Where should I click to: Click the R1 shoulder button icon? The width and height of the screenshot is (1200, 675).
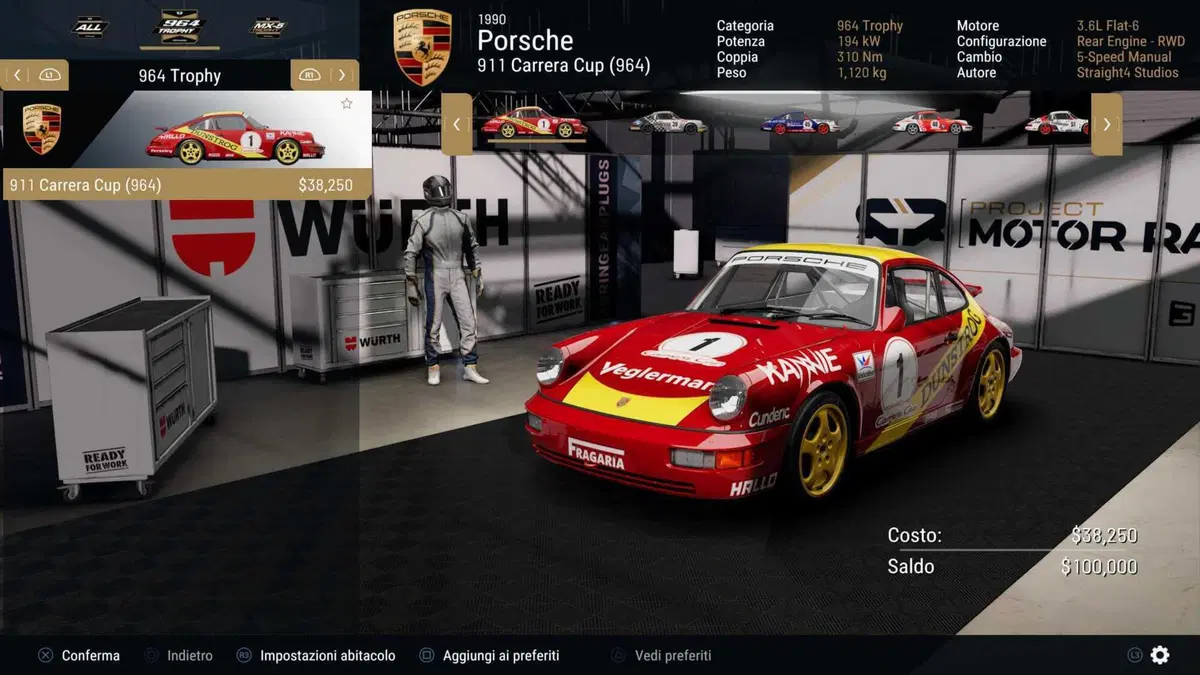pos(309,75)
